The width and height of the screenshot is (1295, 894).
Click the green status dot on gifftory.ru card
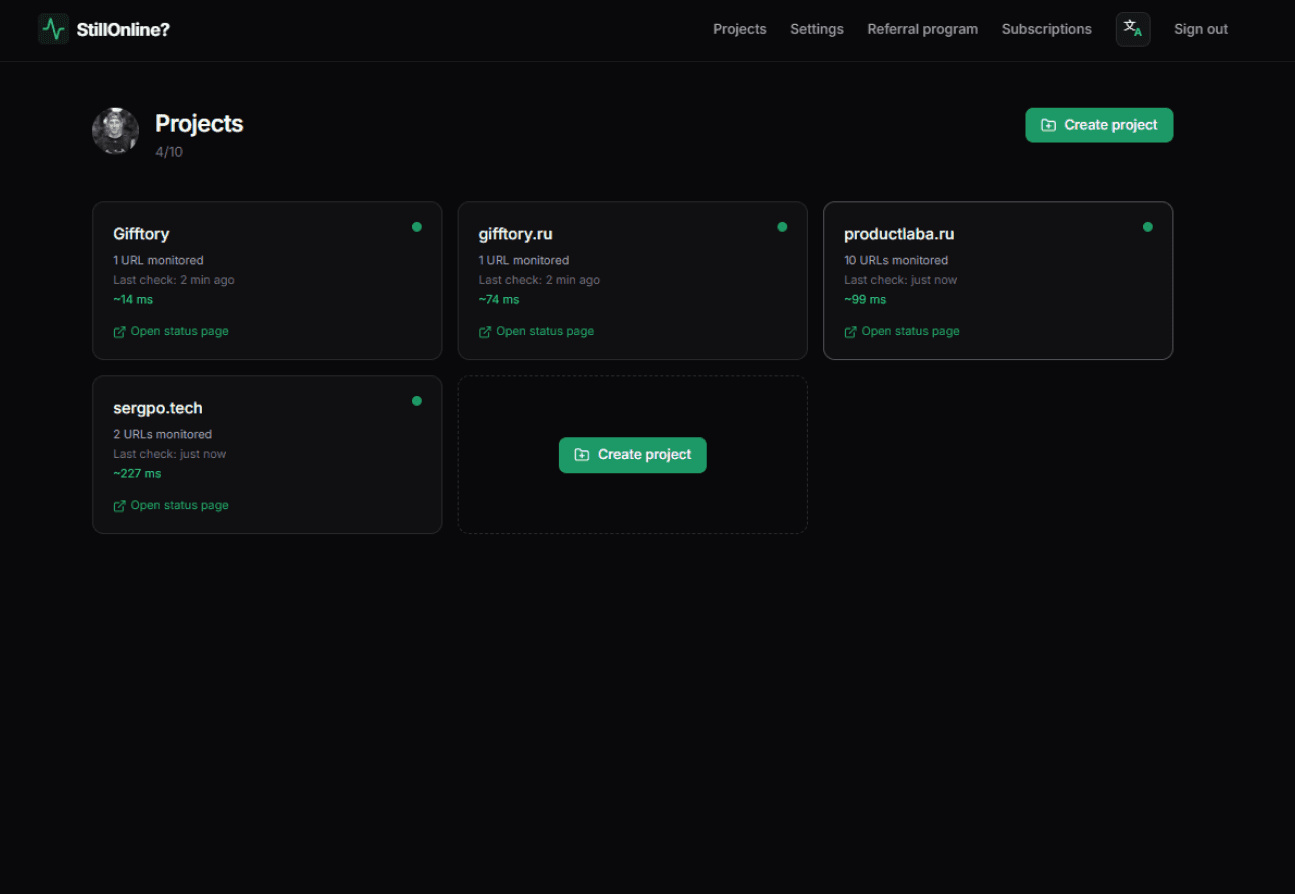pos(782,227)
